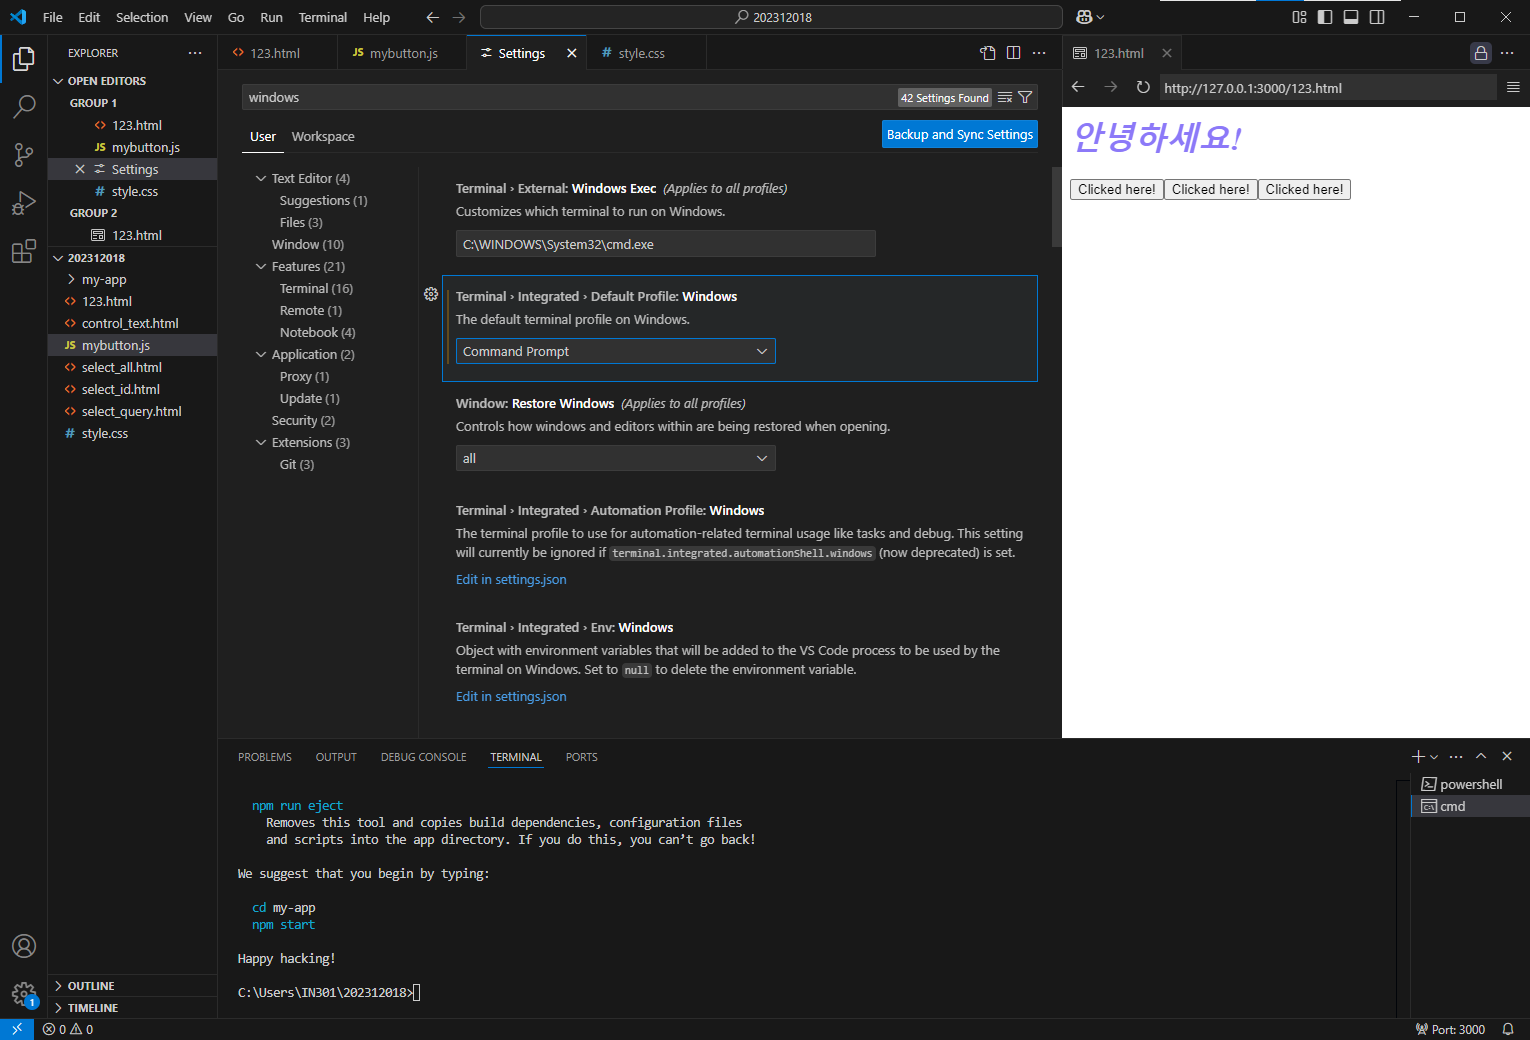Toggle the primary side bar
Viewport: 1530px width, 1040px height.
[x=1325, y=17]
